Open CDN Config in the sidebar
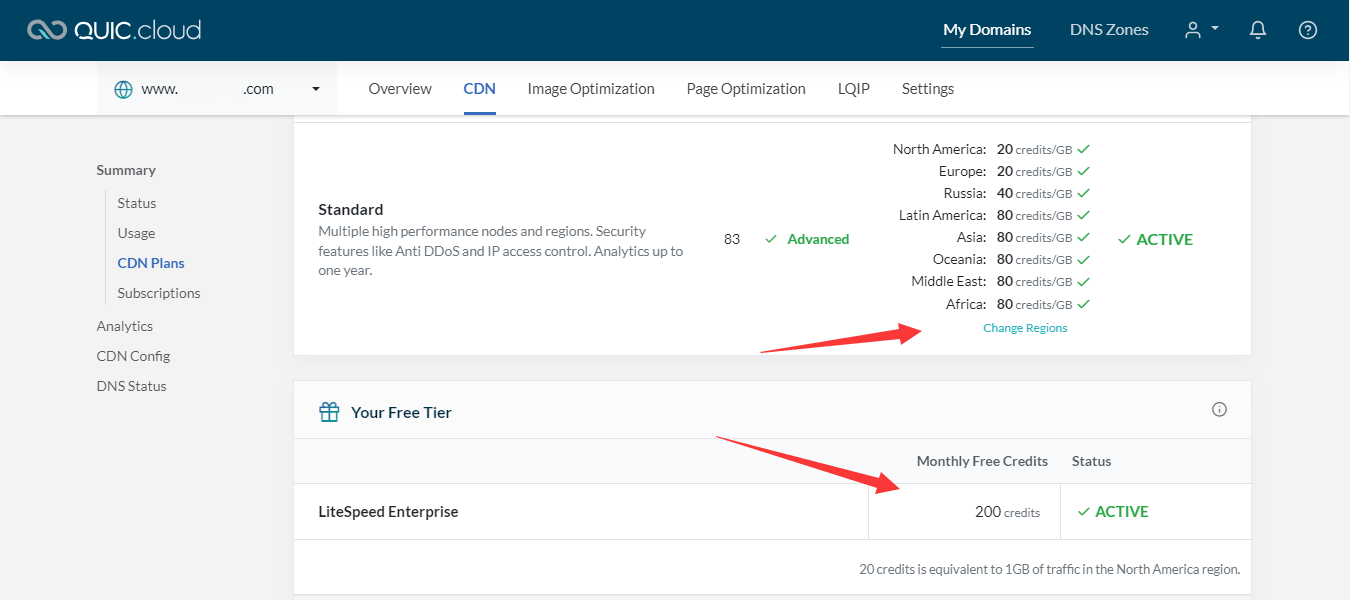Image resolution: width=1350 pixels, height=600 pixels. (133, 356)
